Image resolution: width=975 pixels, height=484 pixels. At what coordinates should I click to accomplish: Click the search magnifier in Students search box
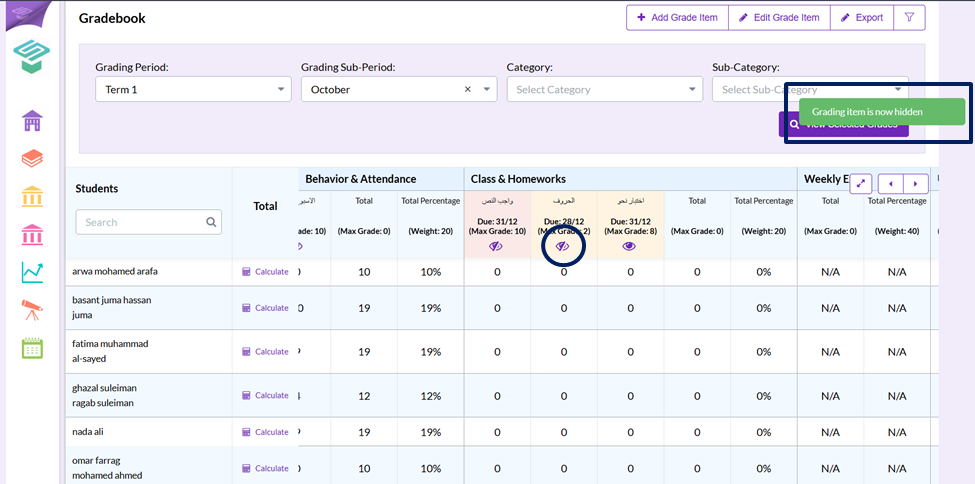pos(211,222)
